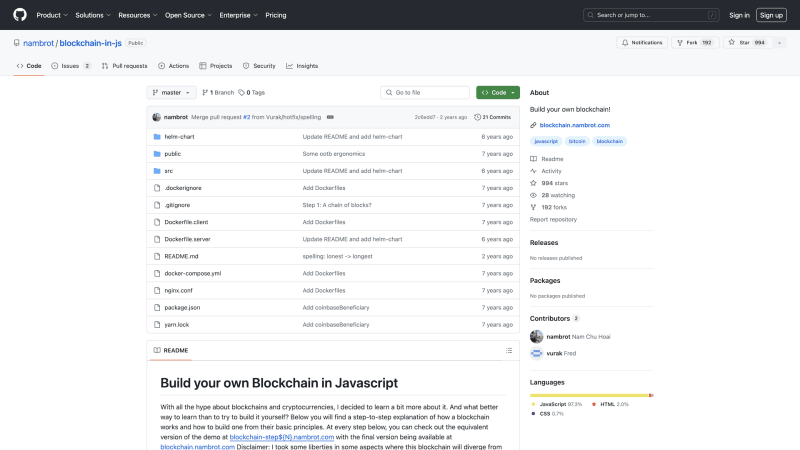
Task: Click the HTML language entry
Action: click(610, 404)
